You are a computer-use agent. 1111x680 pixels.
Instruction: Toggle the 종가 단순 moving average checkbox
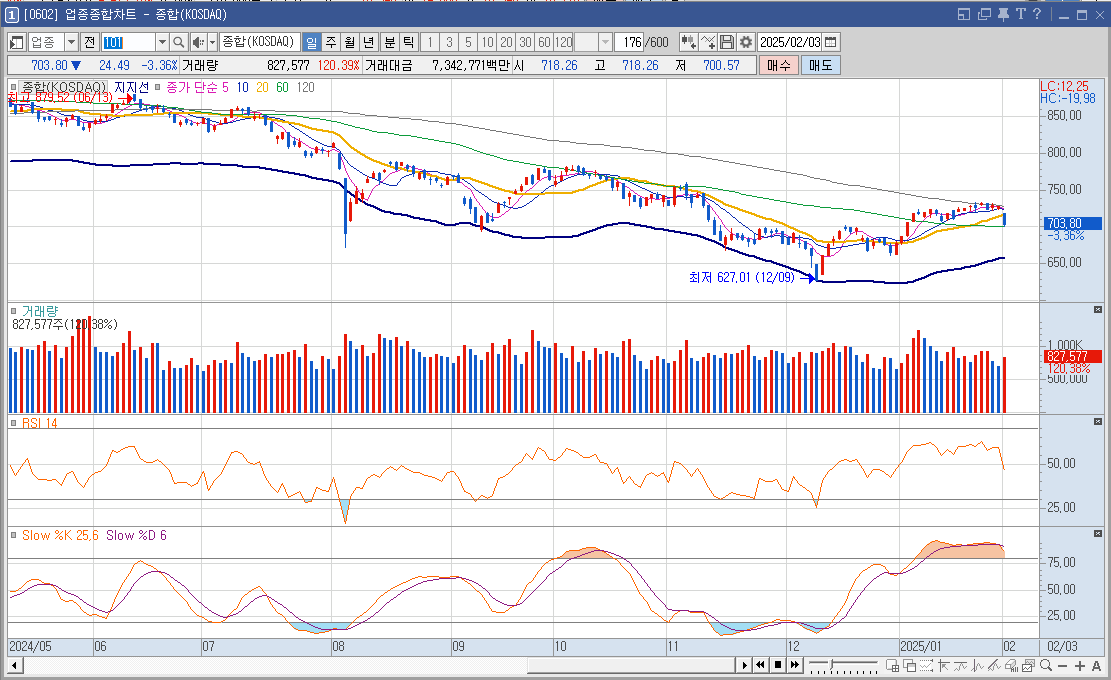(x=157, y=87)
